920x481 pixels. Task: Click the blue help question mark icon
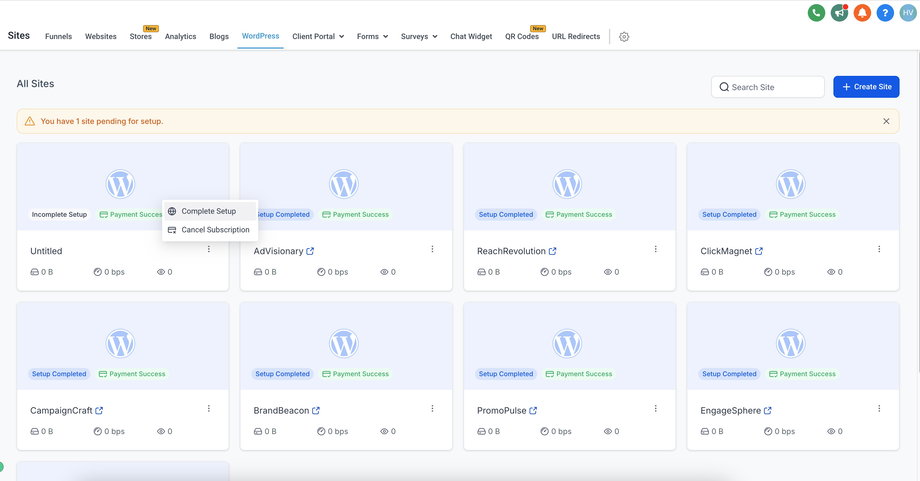885,13
